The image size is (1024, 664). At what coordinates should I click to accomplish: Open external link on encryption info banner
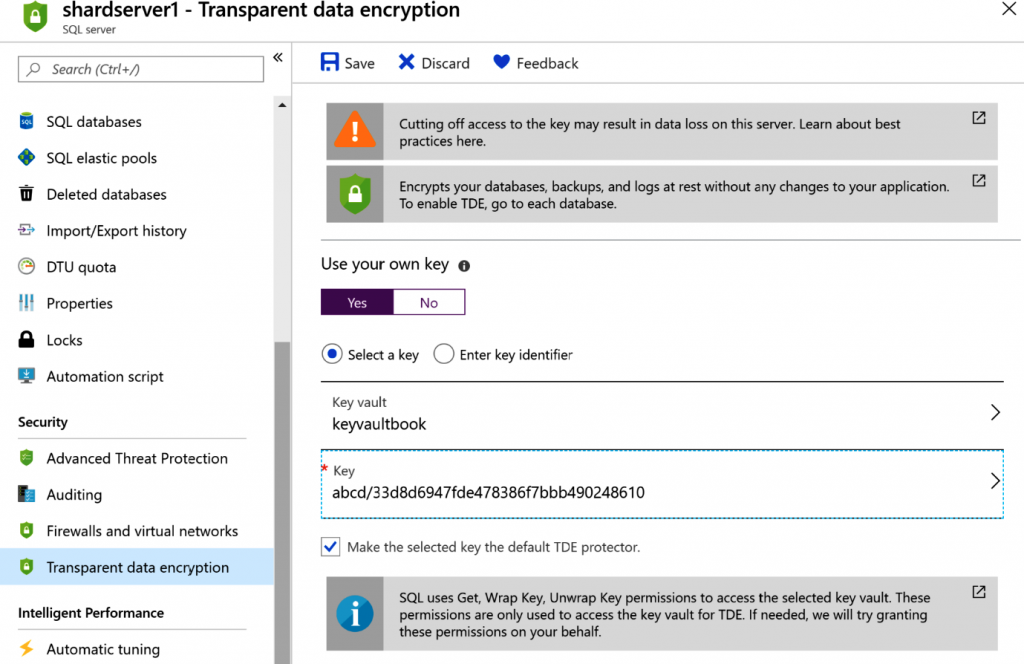[x=979, y=181]
